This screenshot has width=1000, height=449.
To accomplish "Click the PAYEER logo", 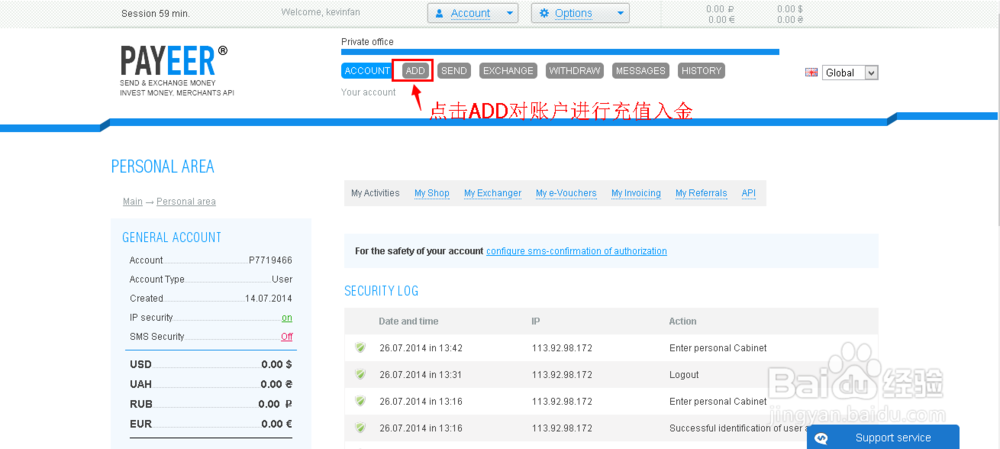I will click(x=173, y=61).
